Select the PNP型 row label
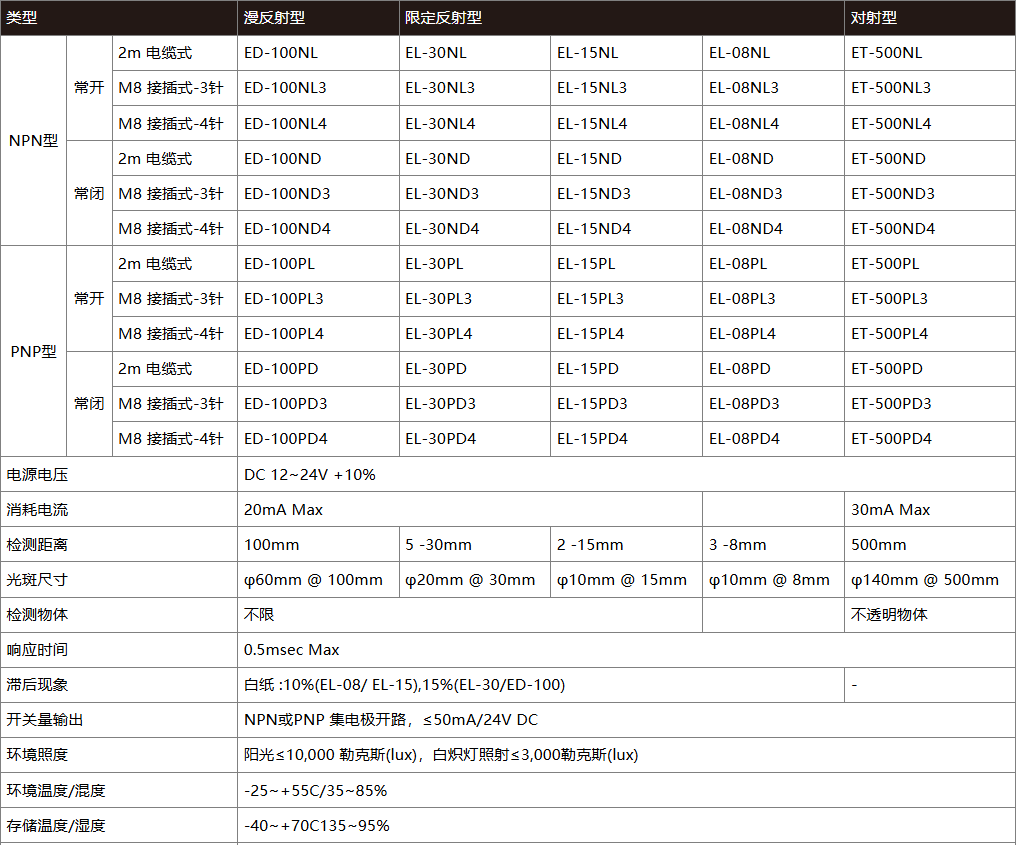Image resolution: width=1018 pixels, height=845 pixels. pyautogui.click(x=34, y=350)
